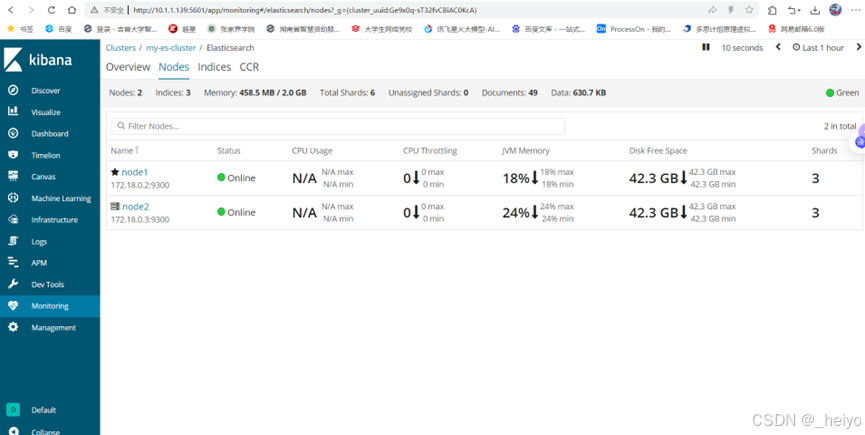This screenshot has height=435, width=865.
Task: Go to the Clusters breadcrumb link
Action: pyautogui.click(x=121, y=48)
